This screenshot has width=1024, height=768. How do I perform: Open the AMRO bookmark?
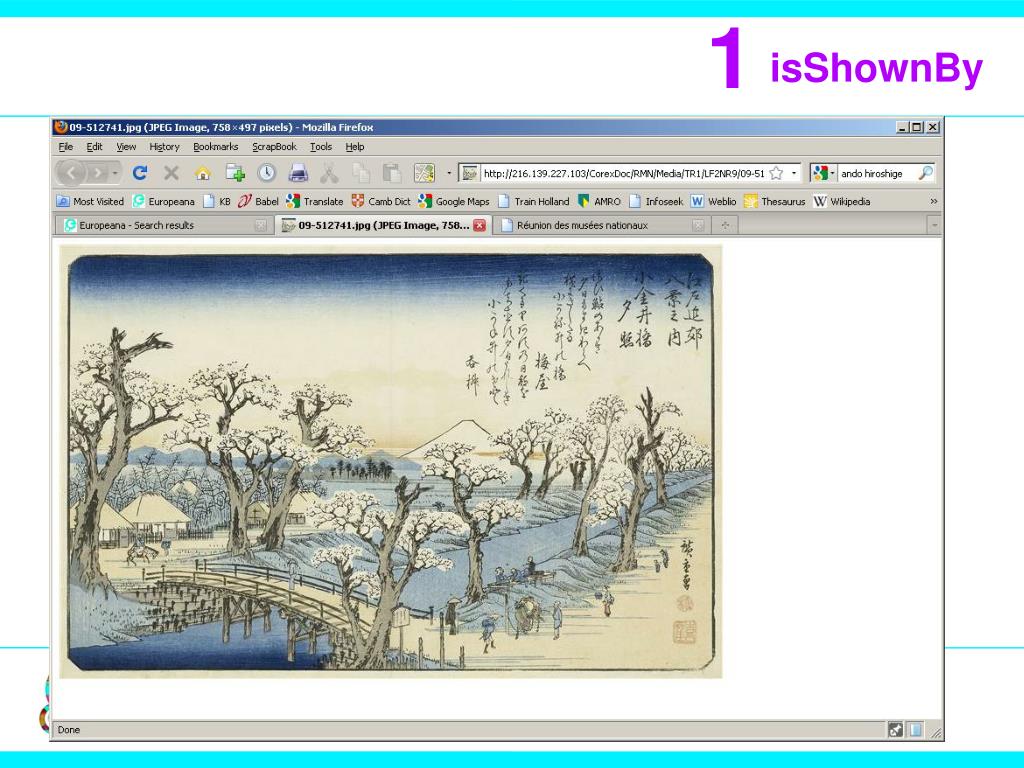pos(599,201)
